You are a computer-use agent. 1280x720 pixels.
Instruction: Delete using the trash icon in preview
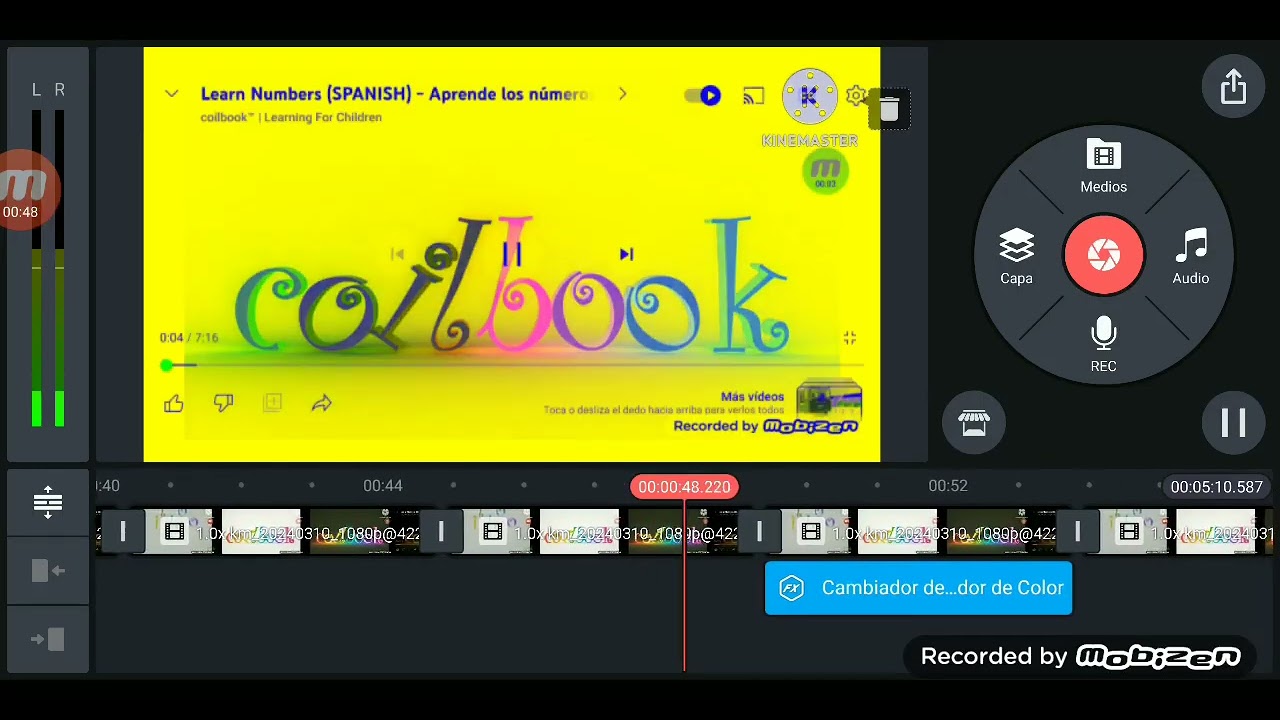[x=889, y=109]
